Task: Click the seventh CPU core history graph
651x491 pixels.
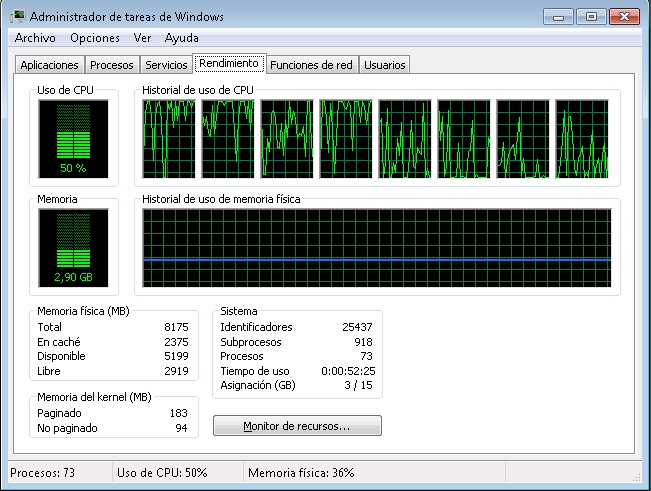Action: point(523,139)
